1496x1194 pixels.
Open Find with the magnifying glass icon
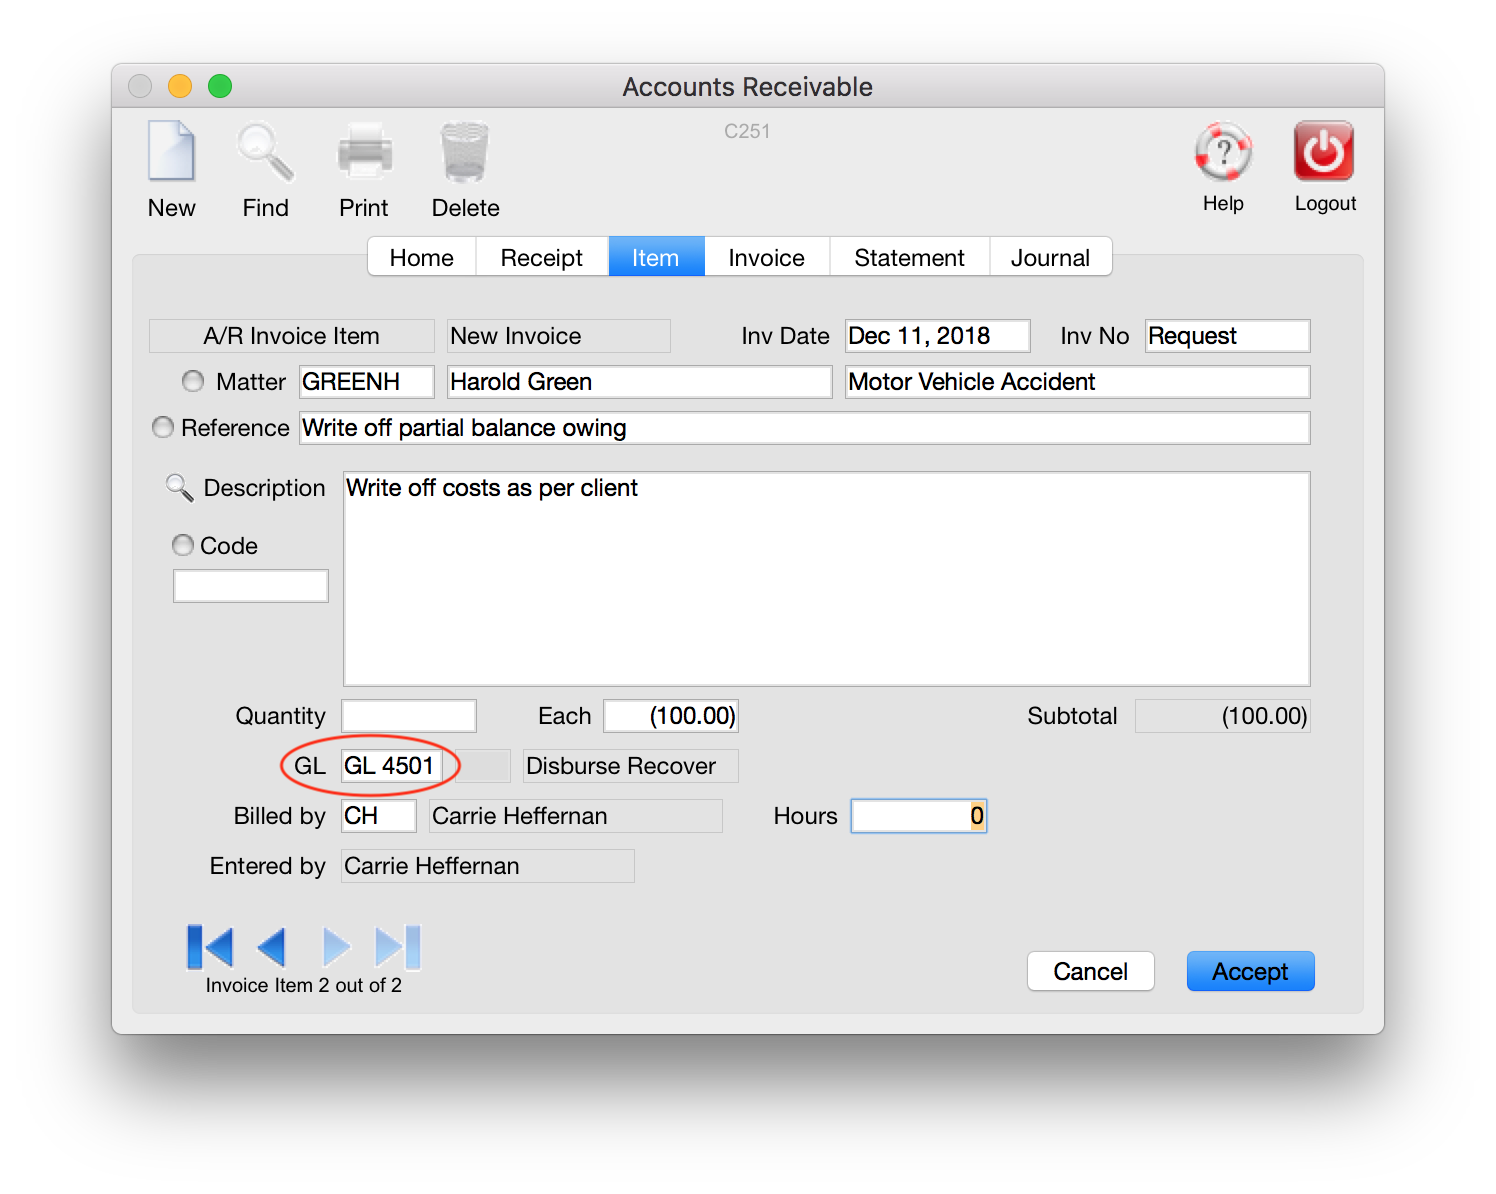265,152
